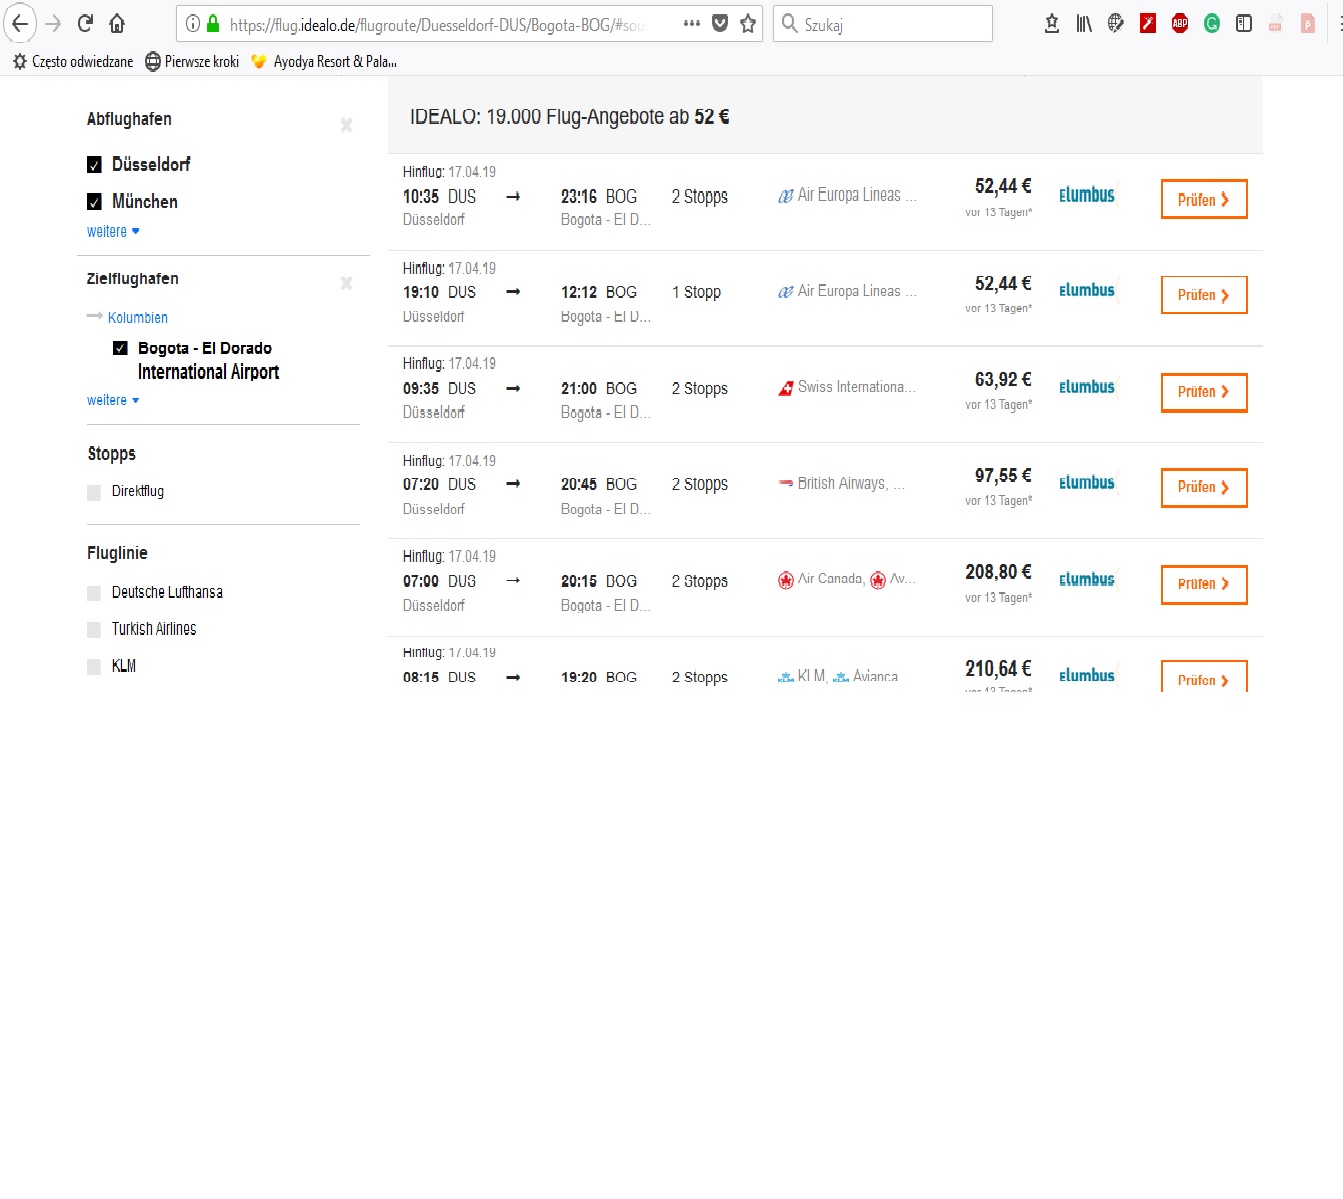Image resolution: width=1343 pixels, height=1199 pixels.
Task: Click the 208,80 € price
Action: pos(998,572)
